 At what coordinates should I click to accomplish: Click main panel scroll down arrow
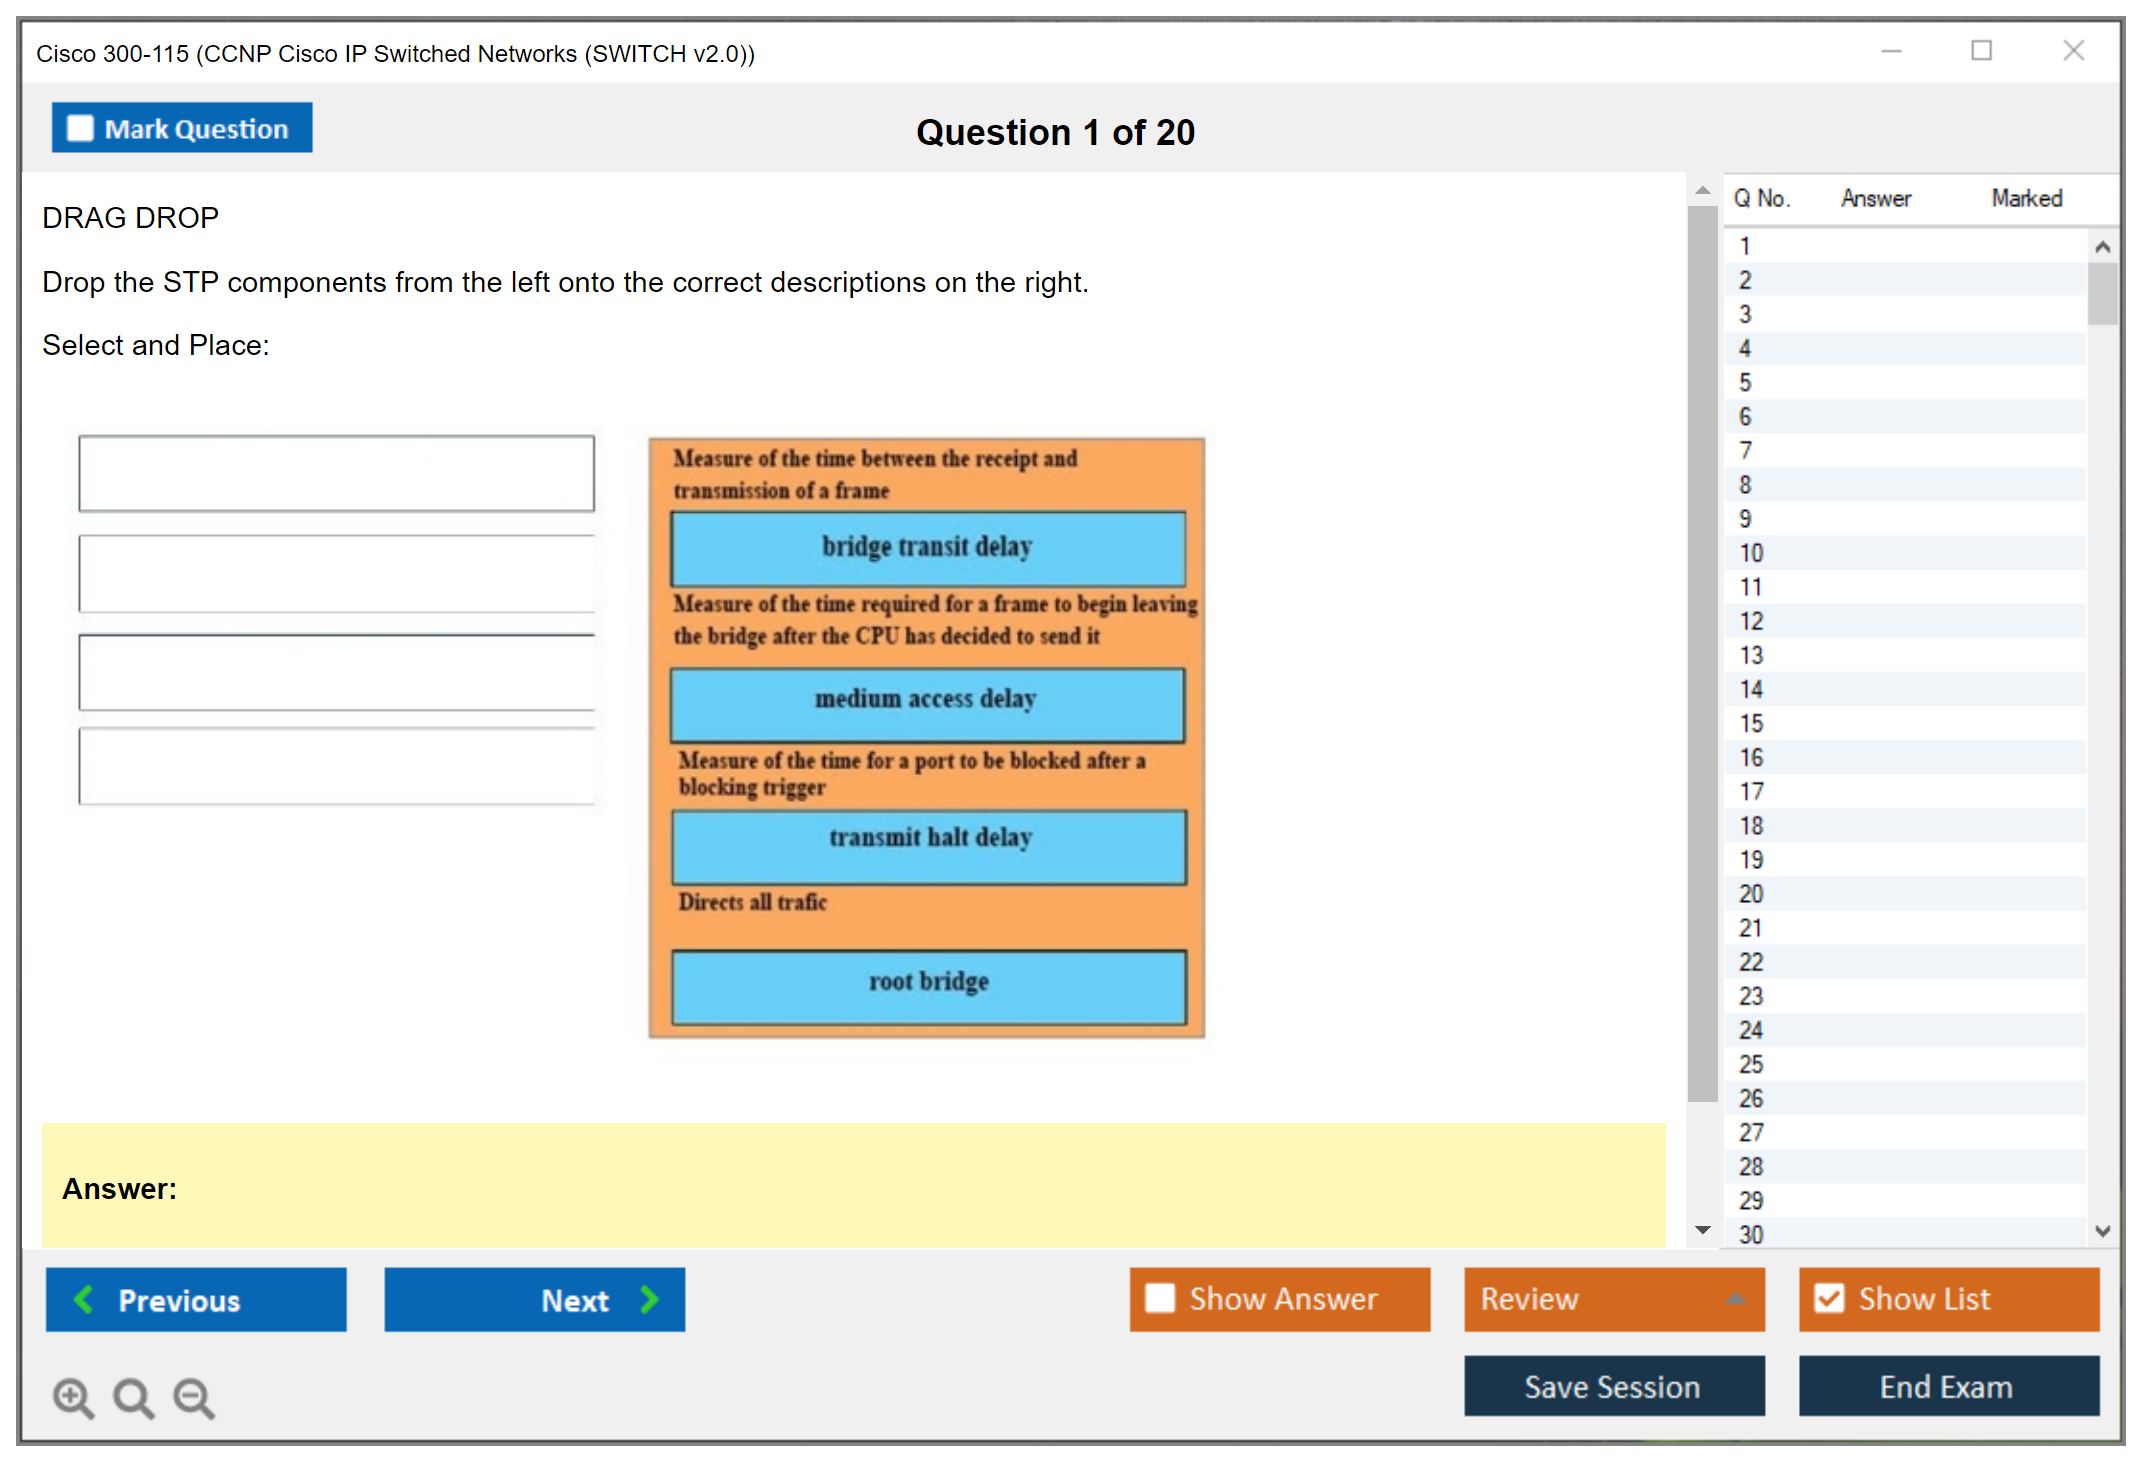[x=1703, y=1230]
